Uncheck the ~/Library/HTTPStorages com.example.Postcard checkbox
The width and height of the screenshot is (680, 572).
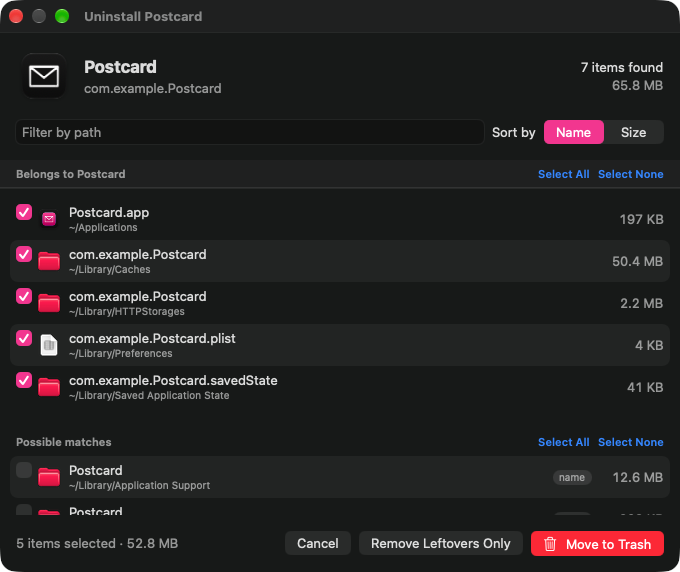[24, 297]
